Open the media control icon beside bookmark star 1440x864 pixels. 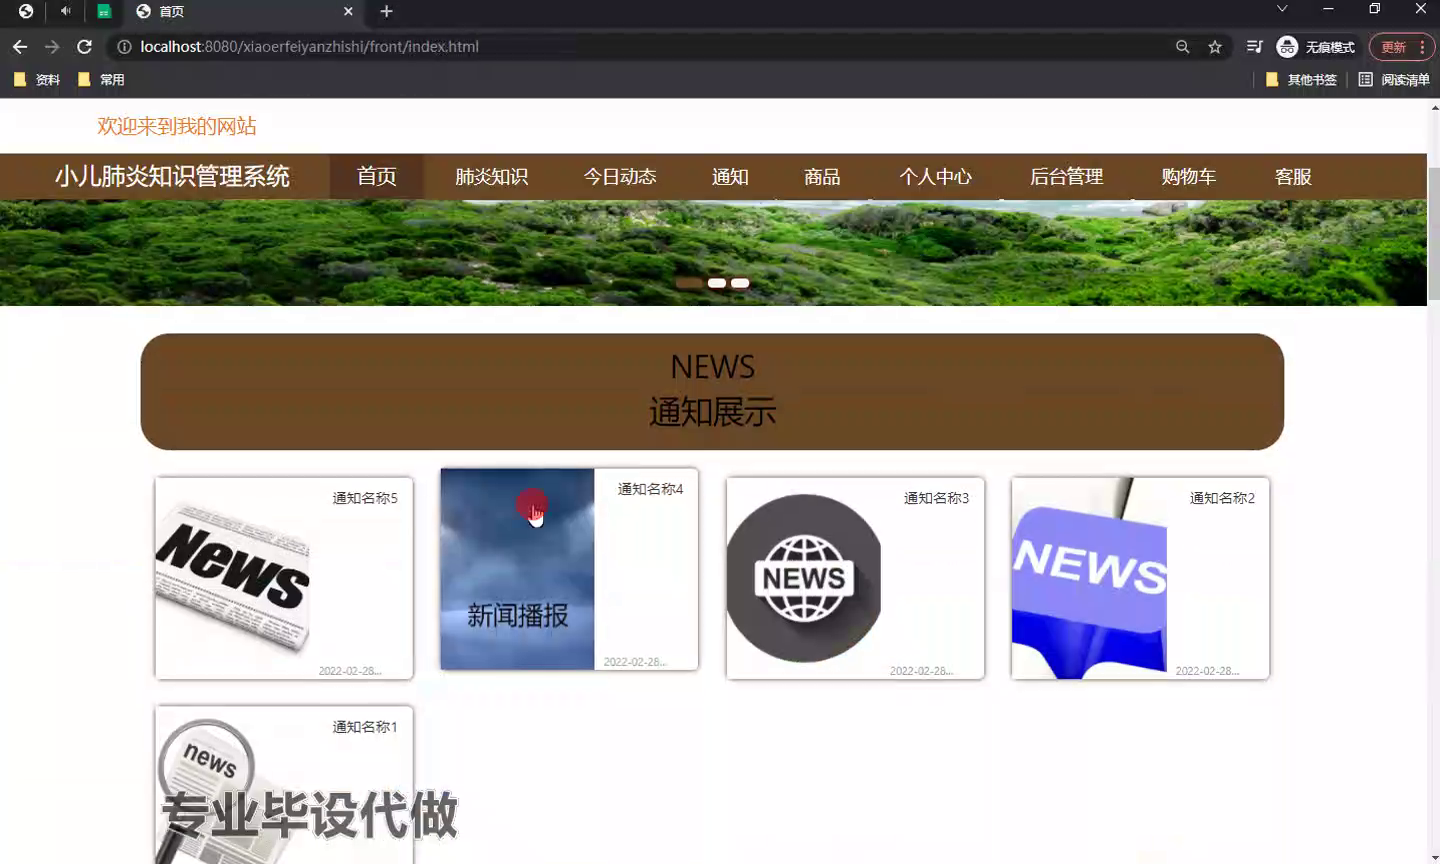click(x=1254, y=47)
